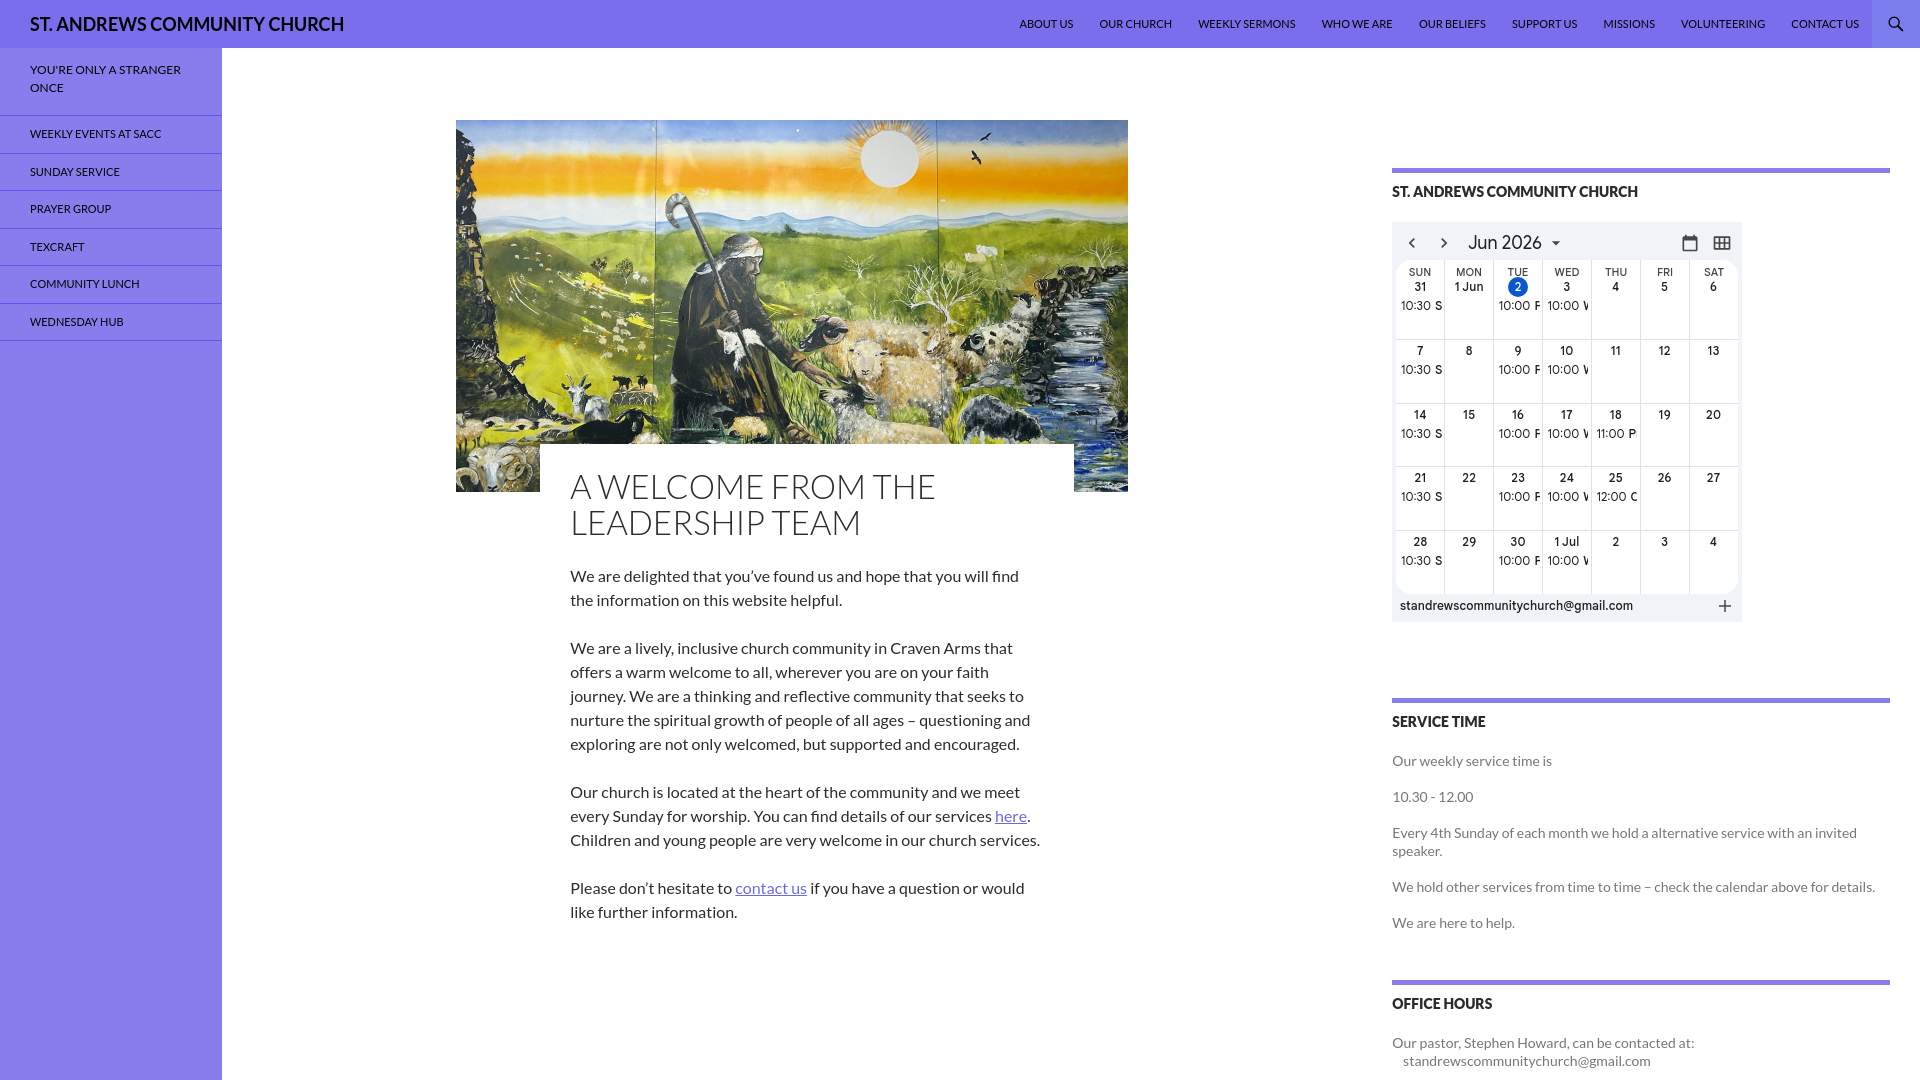
Task: Click the St. Andrews Community Church site title
Action: tap(187, 24)
